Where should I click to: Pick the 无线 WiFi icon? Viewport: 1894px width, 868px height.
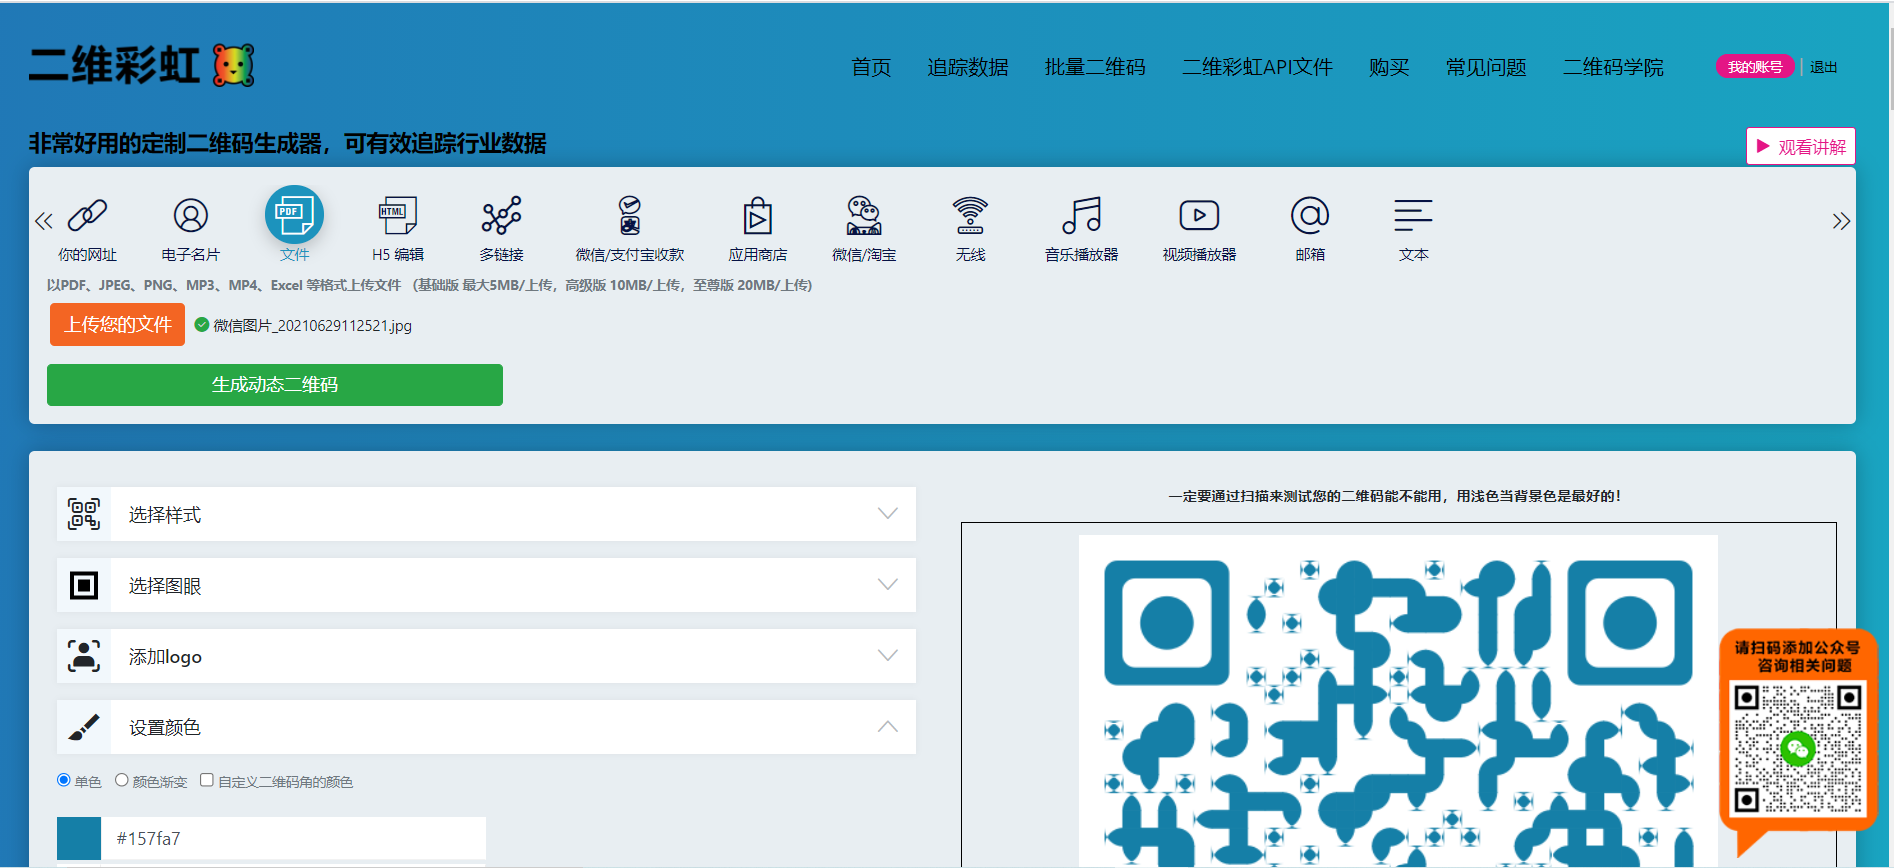point(970,215)
